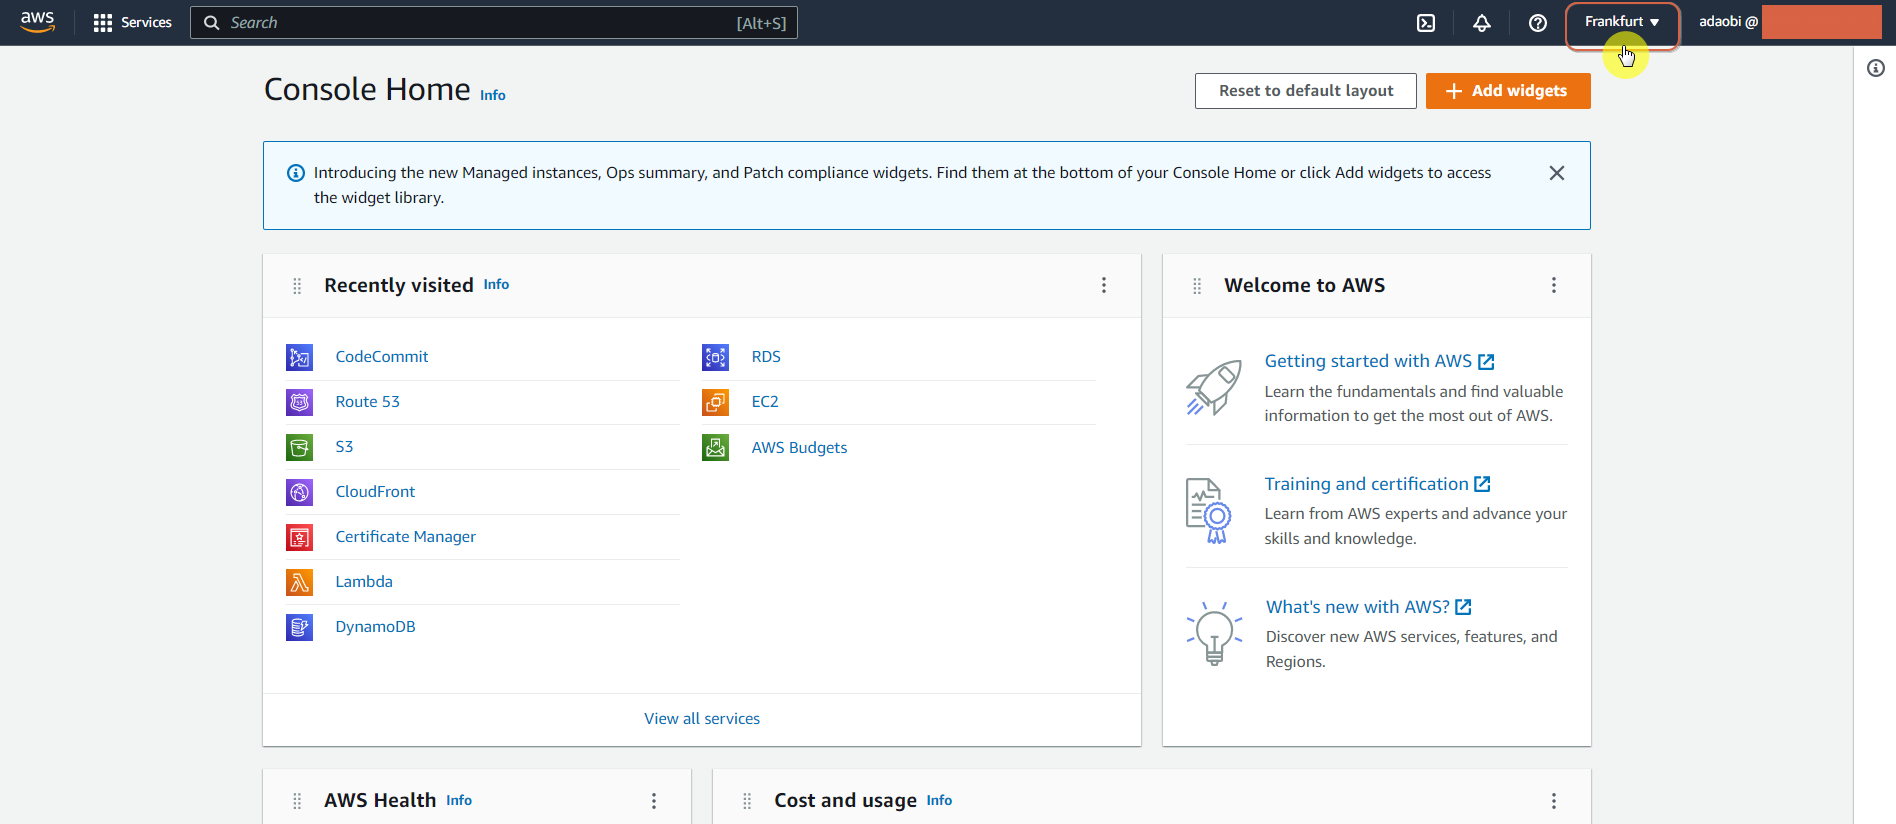Click the AWS logo in header
This screenshot has height=824, width=1896.
click(38, 22)
